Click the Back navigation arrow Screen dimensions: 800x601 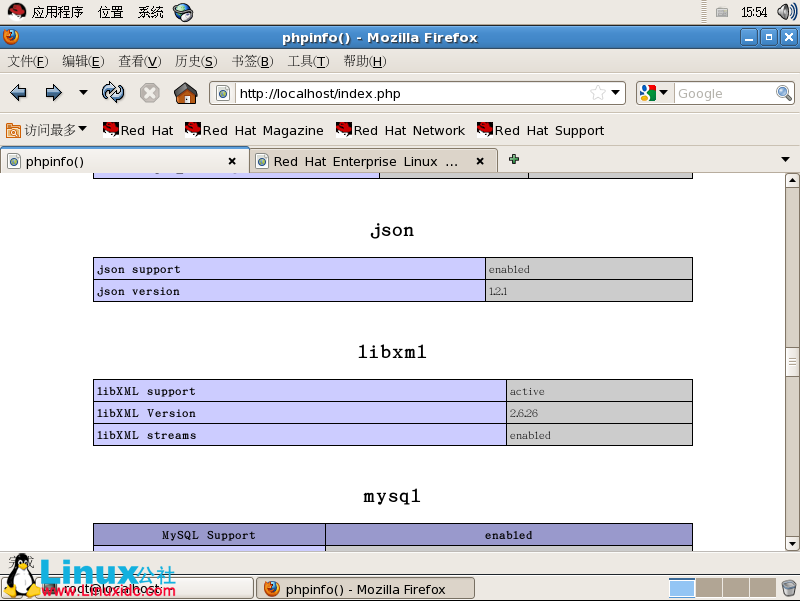pyautogui.click(x=19, y=93)
